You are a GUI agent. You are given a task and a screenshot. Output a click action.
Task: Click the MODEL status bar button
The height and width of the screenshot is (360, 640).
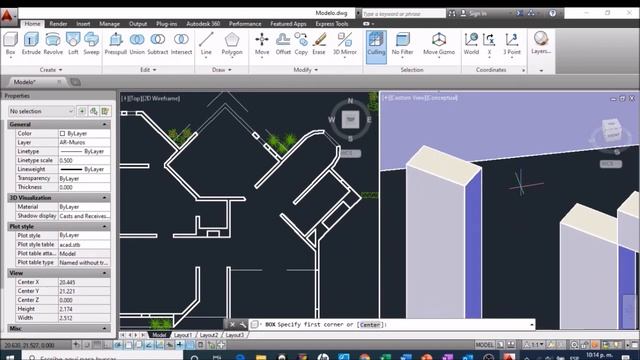click(x=484, y=345)
